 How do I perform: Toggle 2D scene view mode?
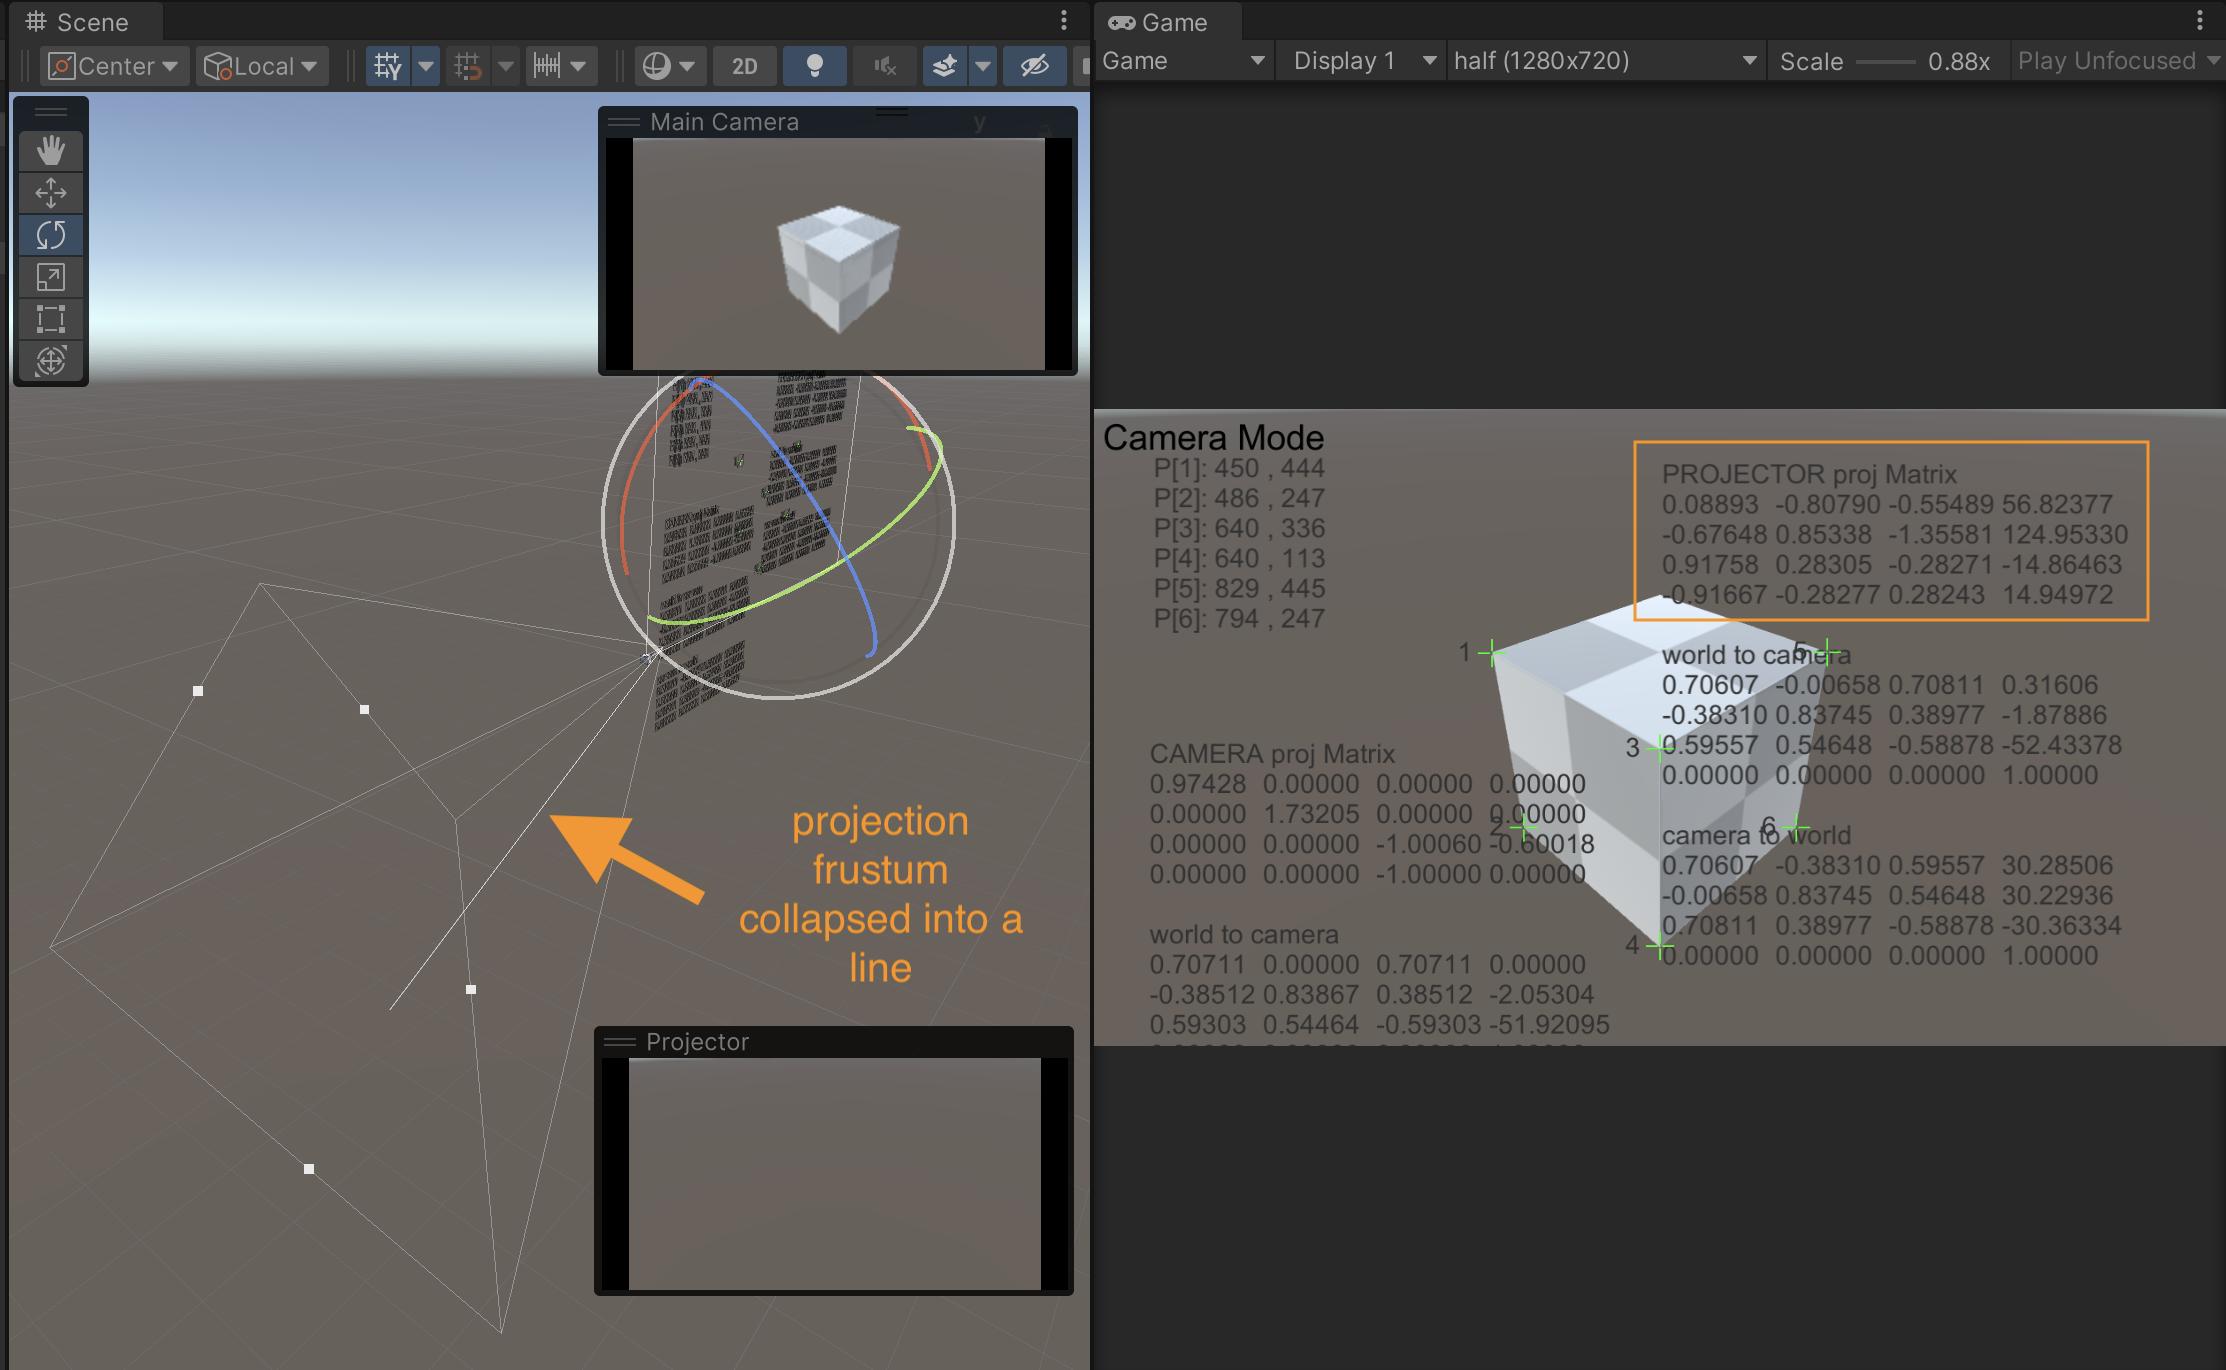[x=744, y=66]
